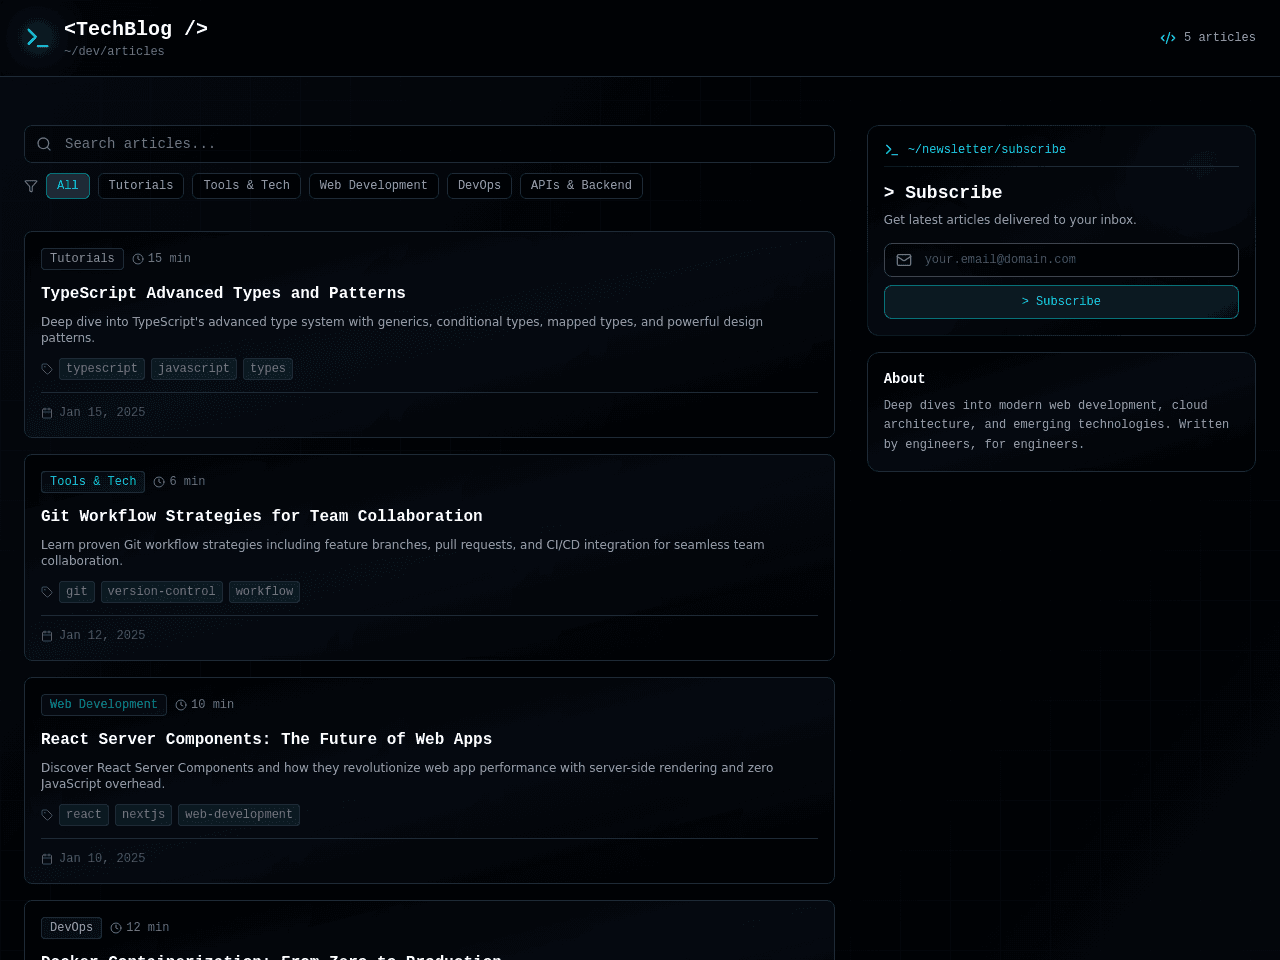Click the nextjs tag

(x=143, y=815)
